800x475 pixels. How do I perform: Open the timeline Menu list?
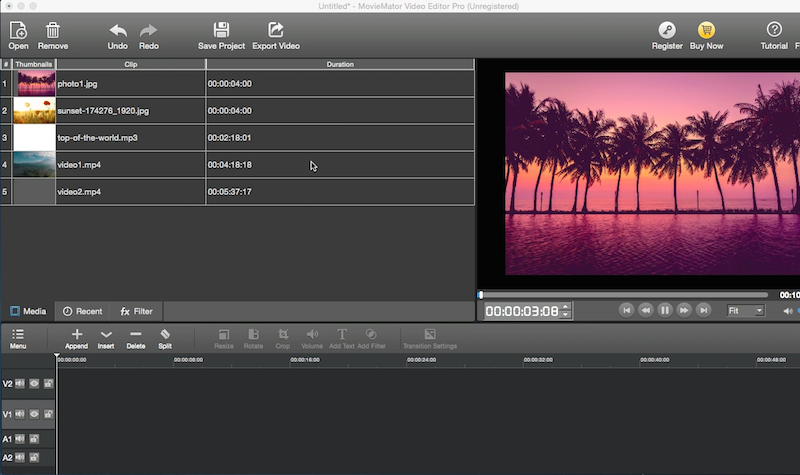(18, 337)
